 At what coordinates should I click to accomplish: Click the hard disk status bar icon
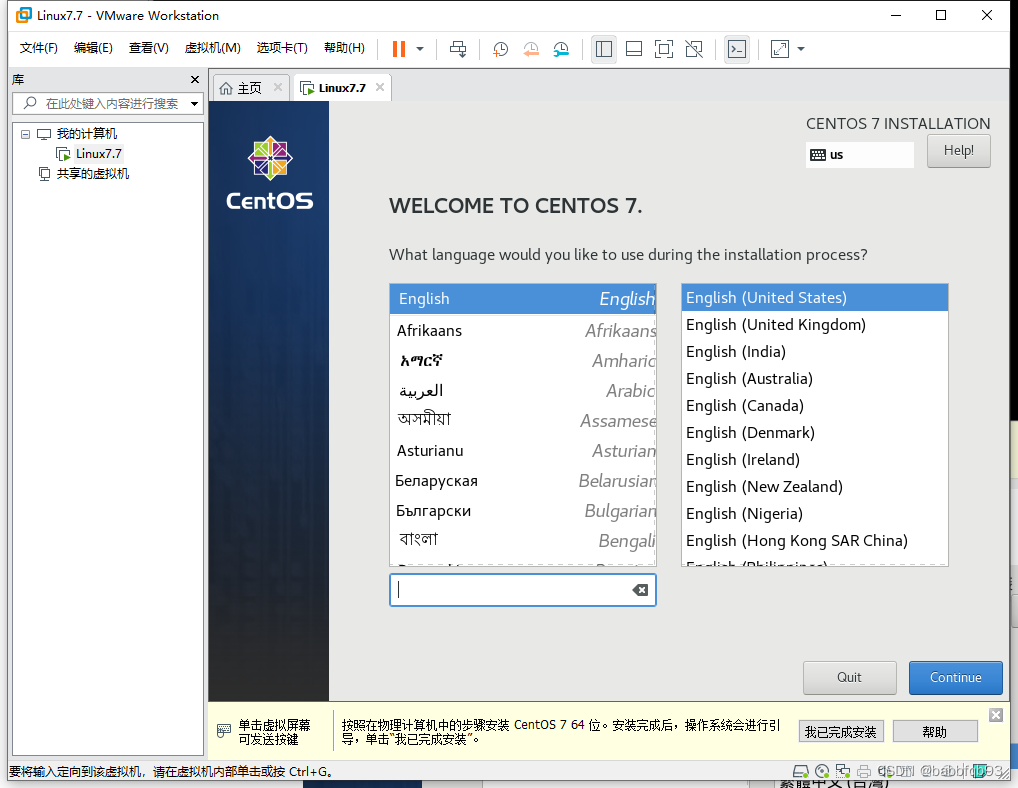click(x=801, y=771)
